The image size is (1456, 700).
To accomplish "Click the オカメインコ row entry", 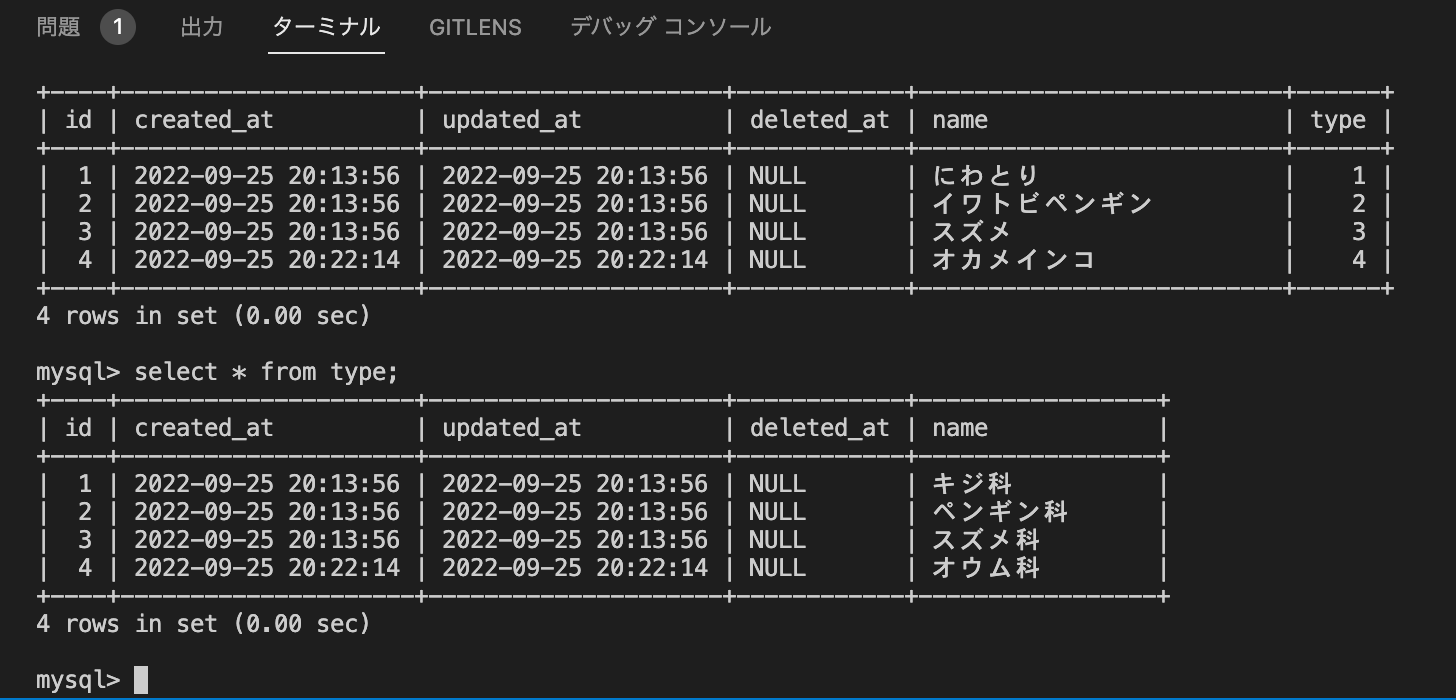I will [1010, 259].
